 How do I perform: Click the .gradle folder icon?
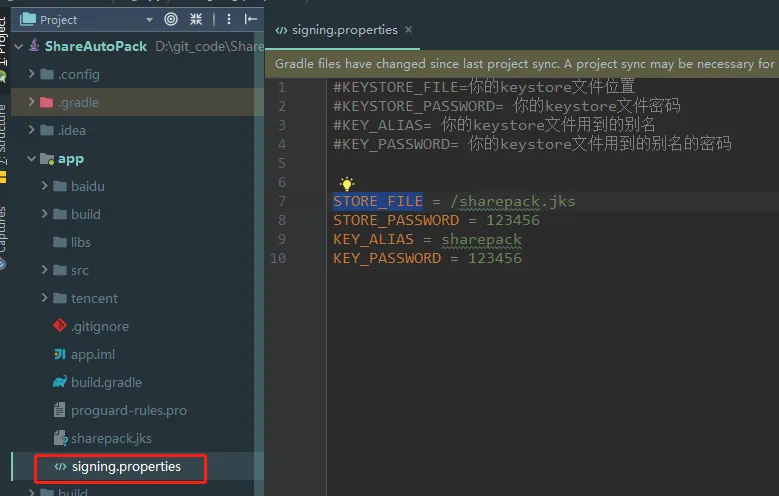46,102
